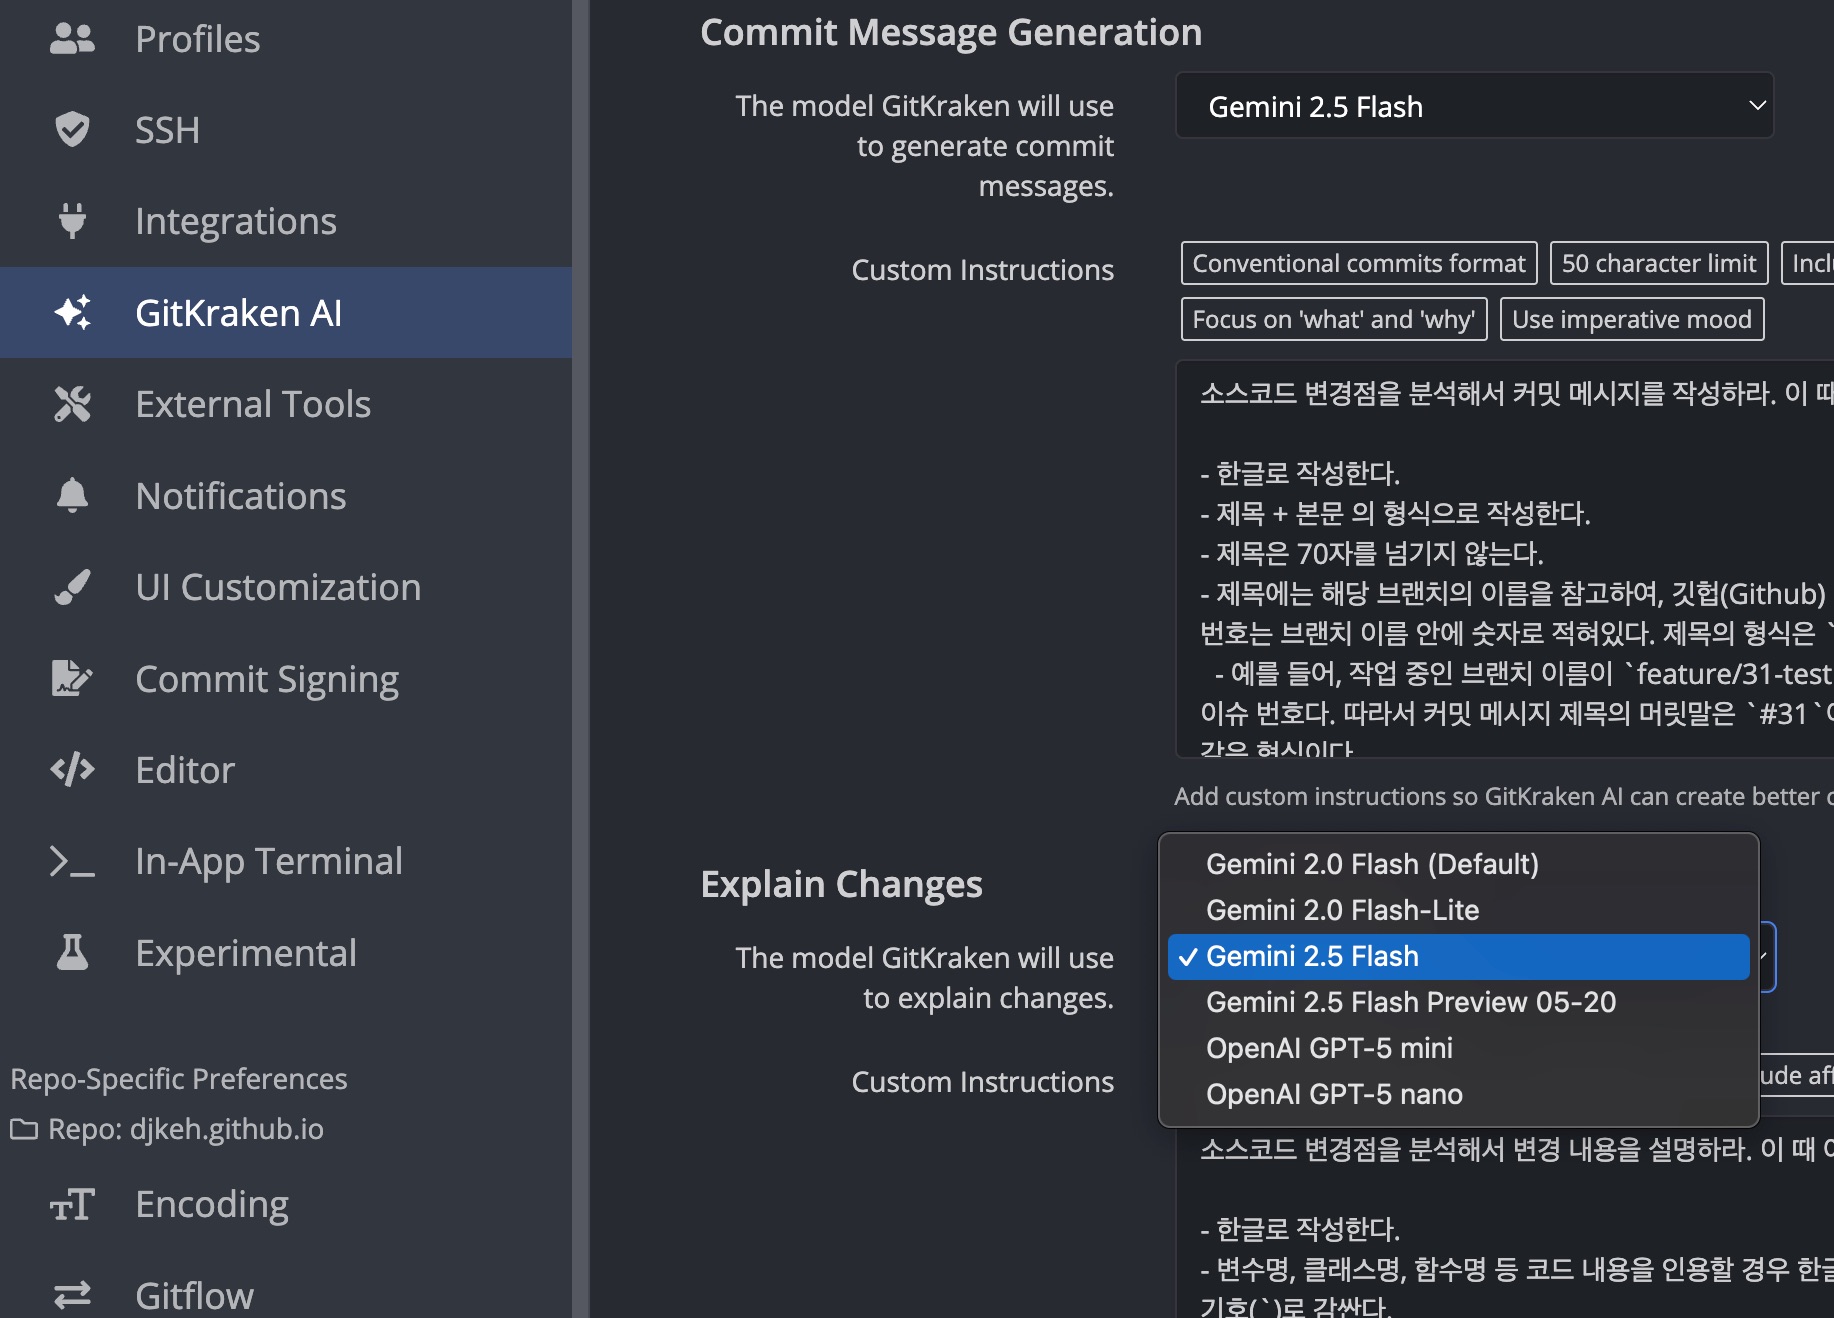Click the External Tools wrench icon
Screen dimensions: 1834x1318
pyautogui.click(x=71, y=403)
